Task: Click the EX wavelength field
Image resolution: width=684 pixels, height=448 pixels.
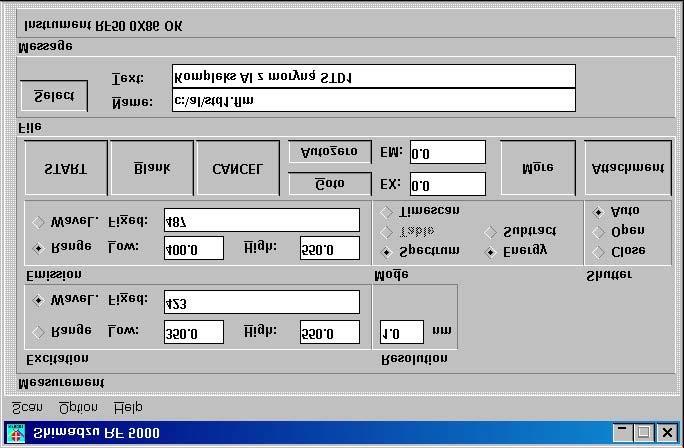Action: [448, 184]
